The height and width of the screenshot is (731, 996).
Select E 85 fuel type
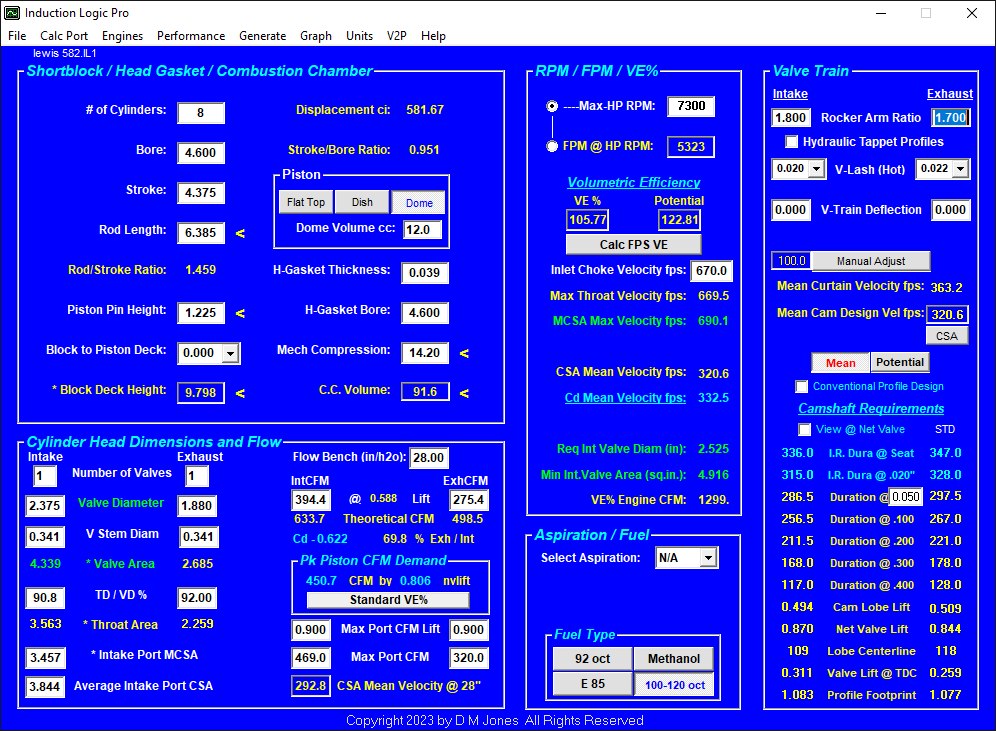tap(593, 684)
